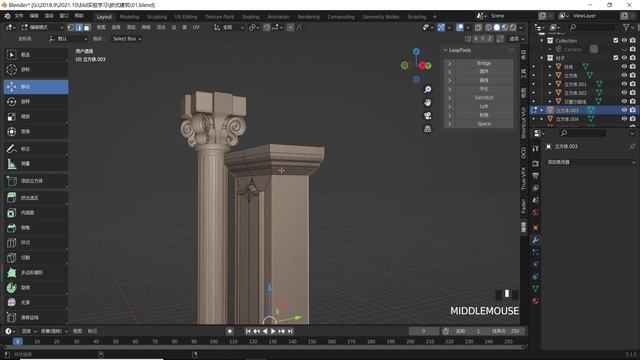This screenshot has height=360, width=640.
Task: Open the green Object Data properties tab
Action: point(536,289)
